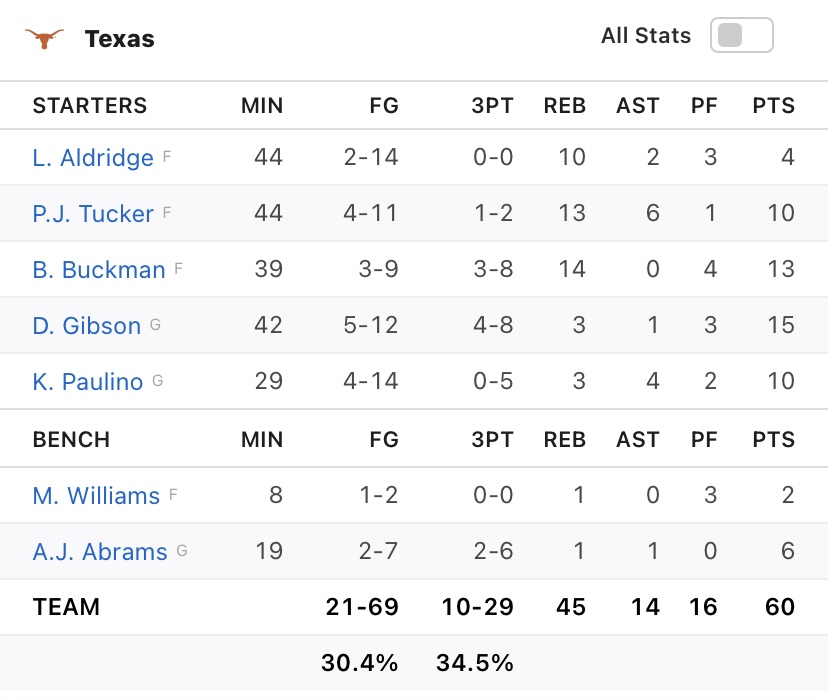
Task: Click the starters AST column header
Action: (x=638, y=106)
